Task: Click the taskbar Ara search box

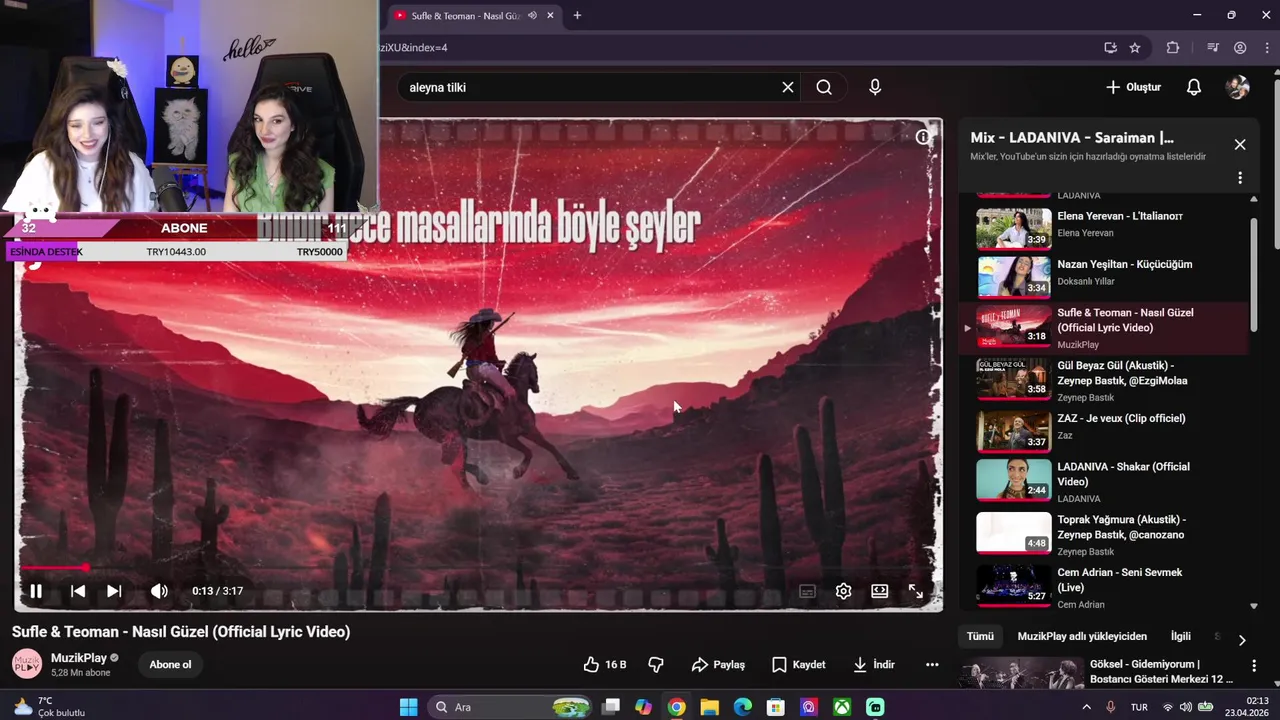Action: coord(510,707)
